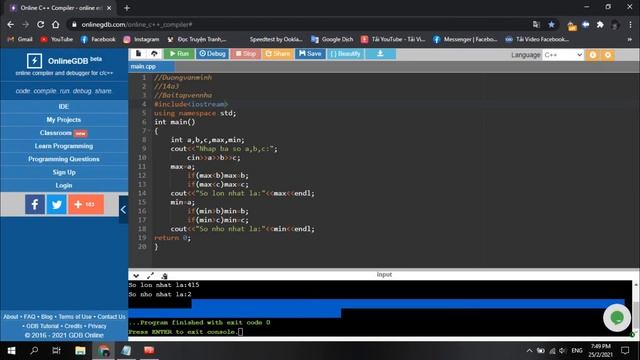The image size is (640, 360).
Task: Create a new file with the toolbar icon
Action: click(138, 53)
